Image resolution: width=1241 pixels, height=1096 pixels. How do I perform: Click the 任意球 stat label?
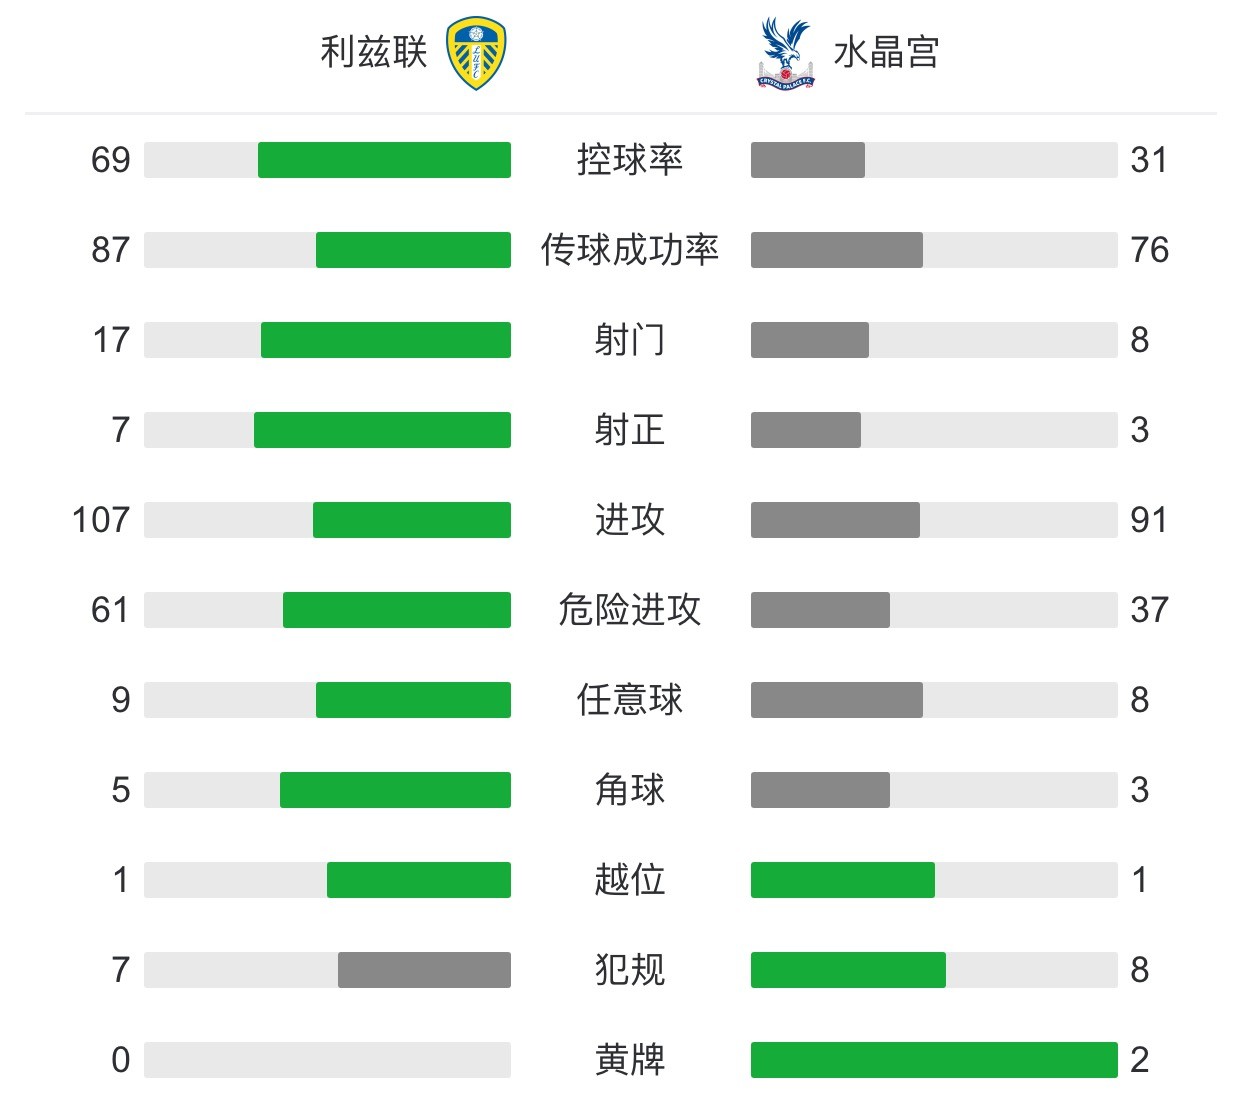tap(630, 700)
